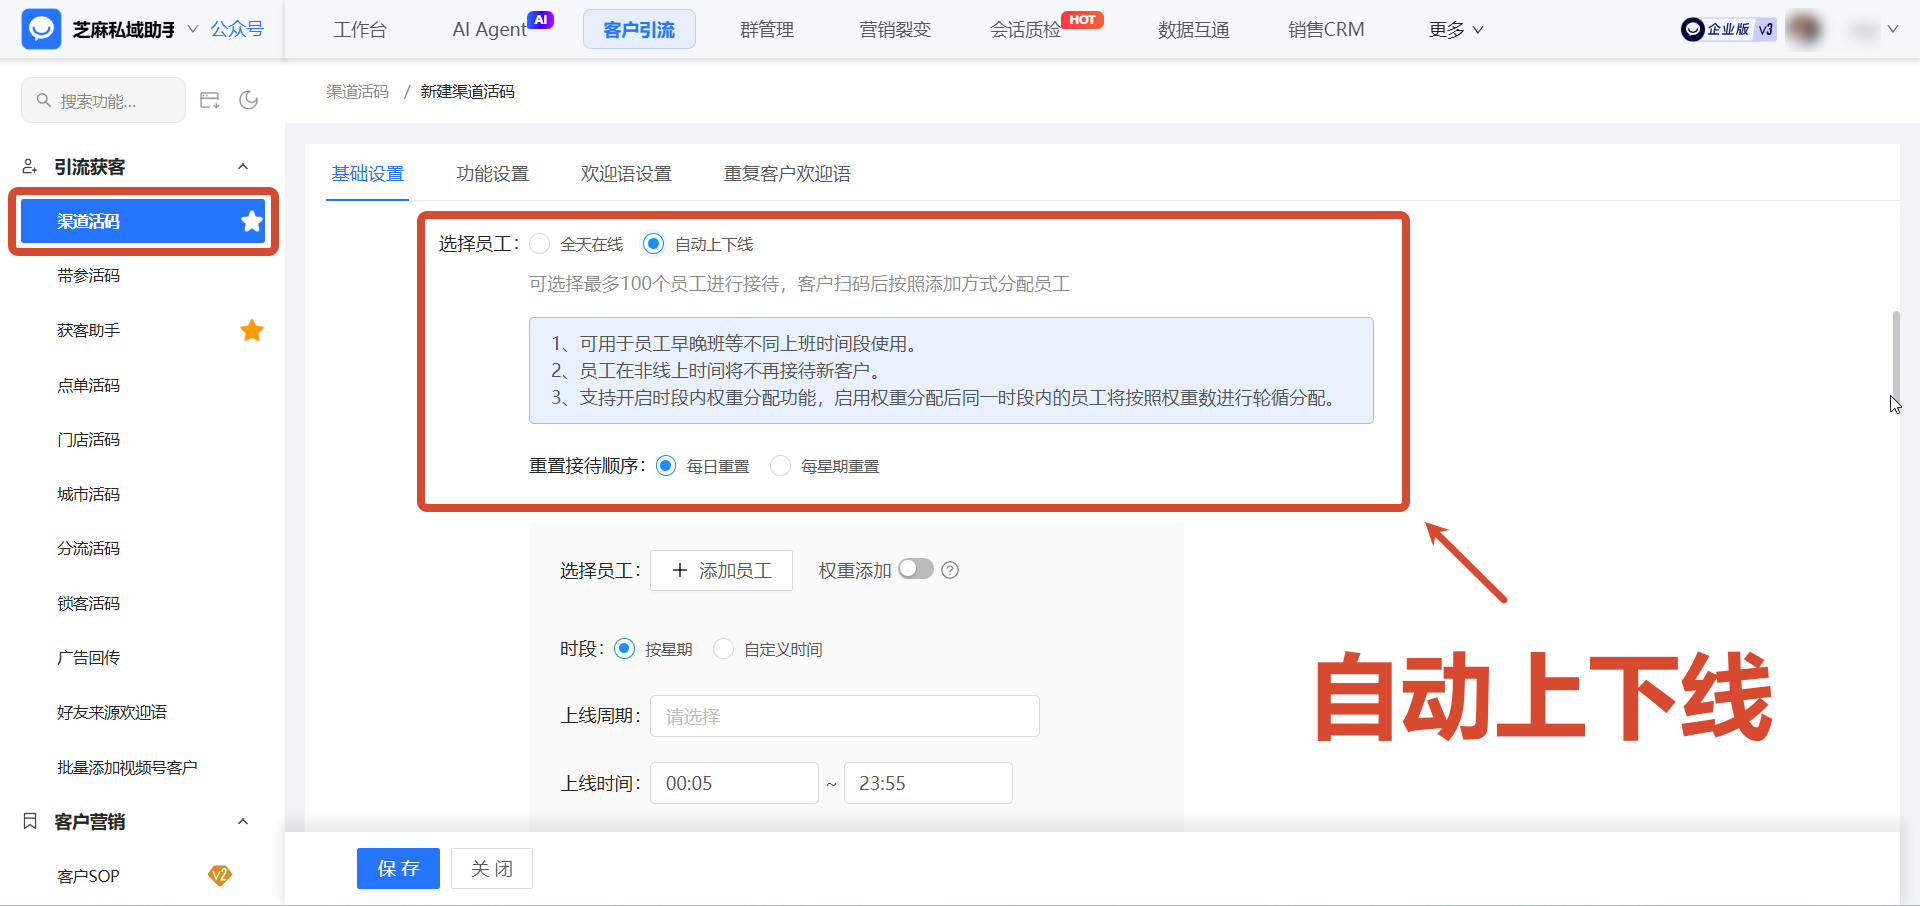Click the 23:55 end time field
This screenshot has width=1920, height=906.
[x=928, y=783]
